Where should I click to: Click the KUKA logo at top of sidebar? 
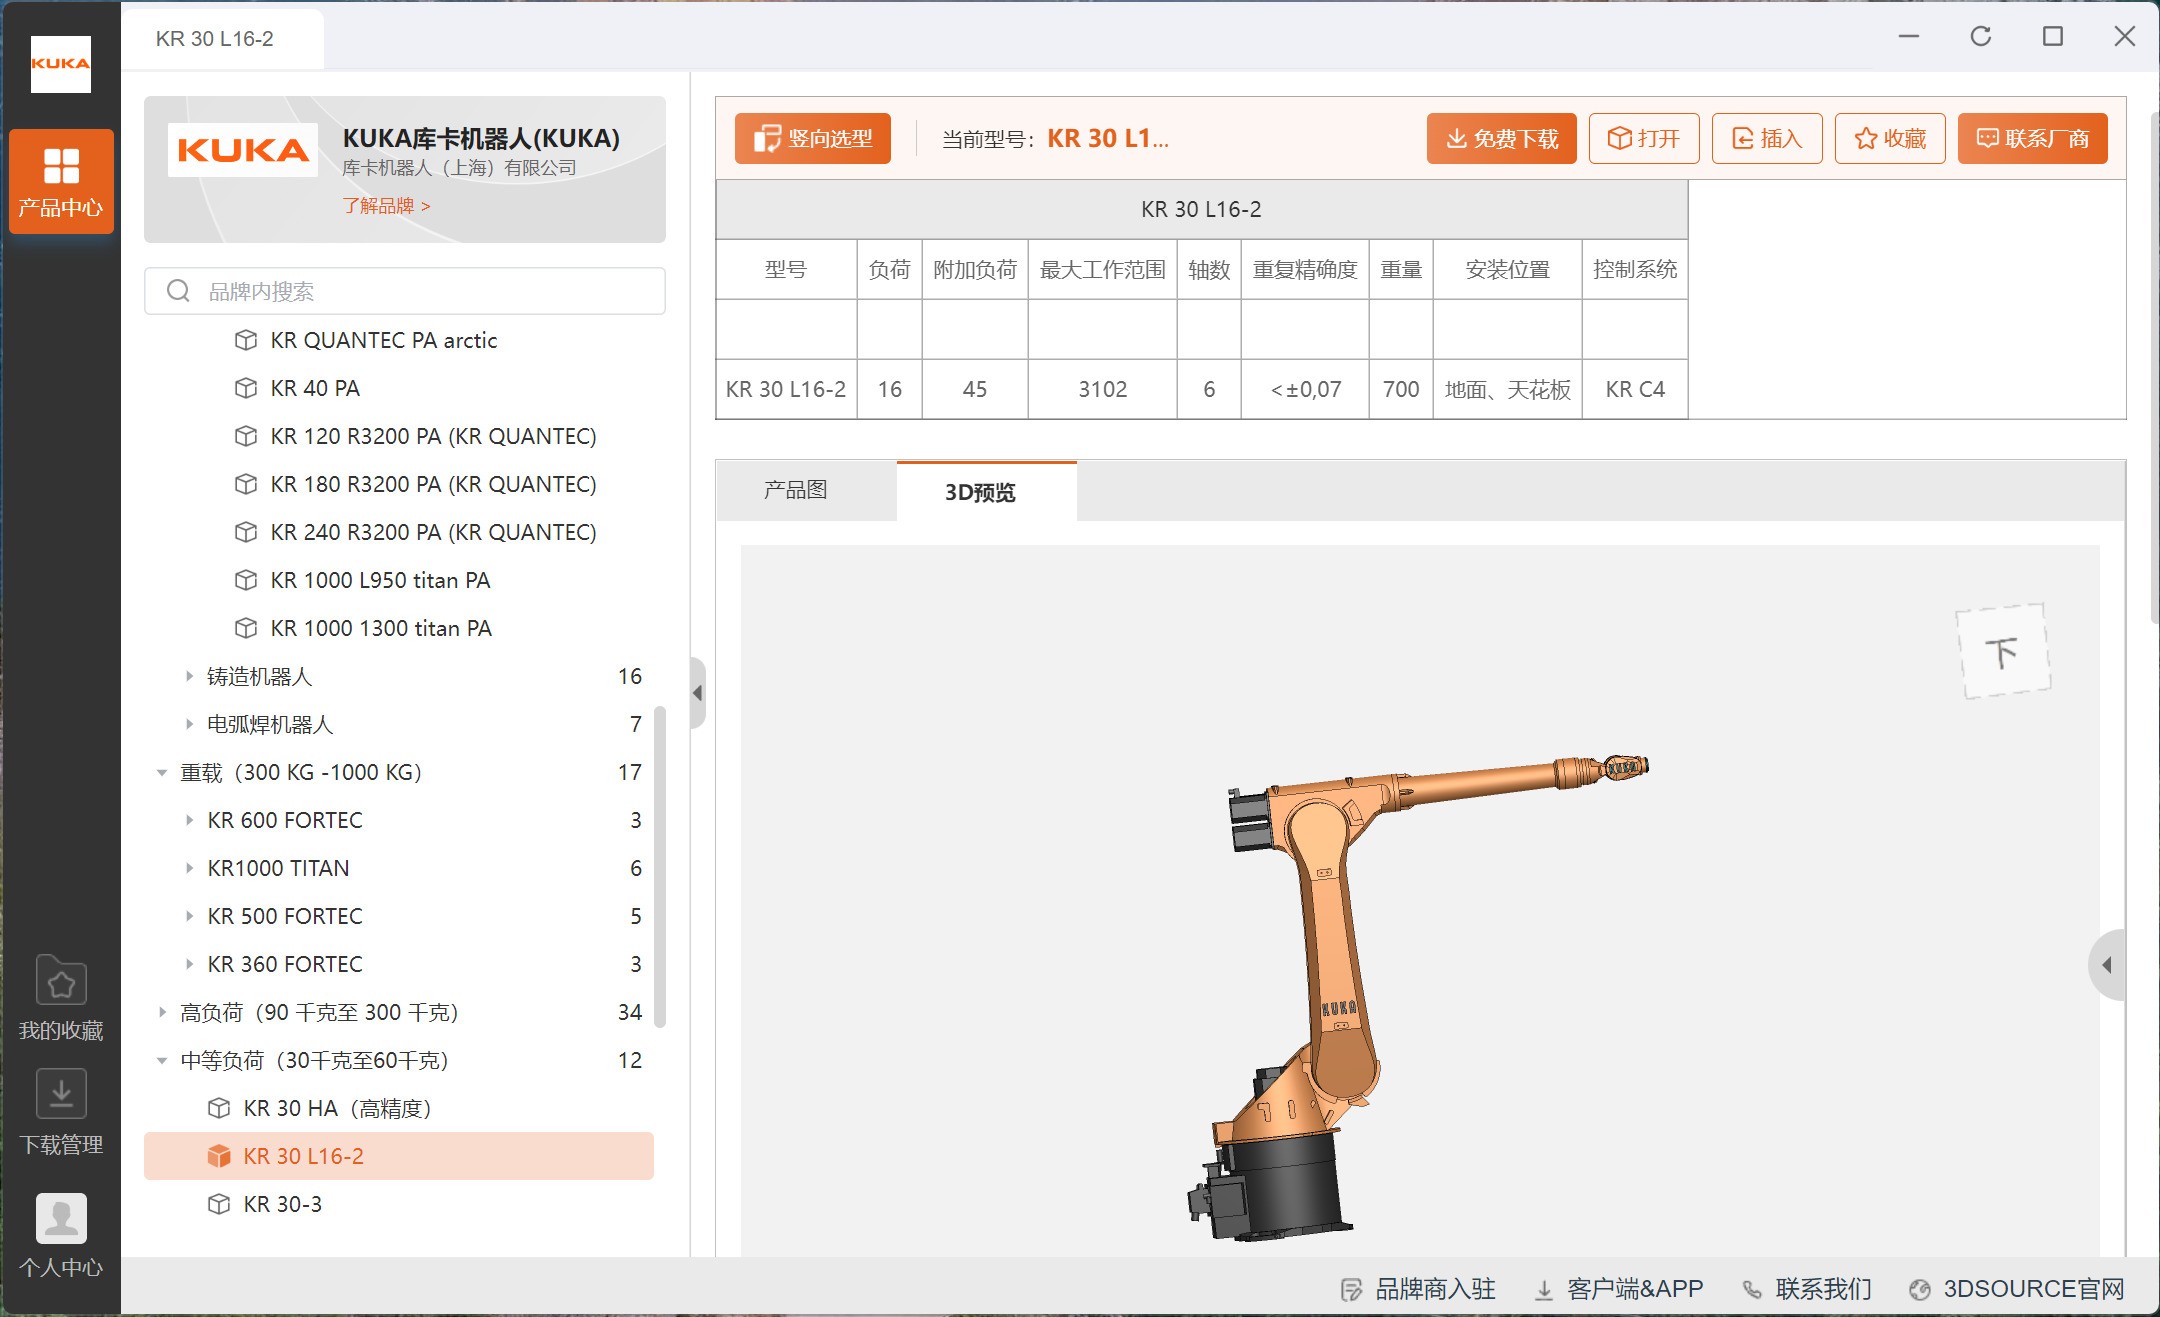point(61,64)
